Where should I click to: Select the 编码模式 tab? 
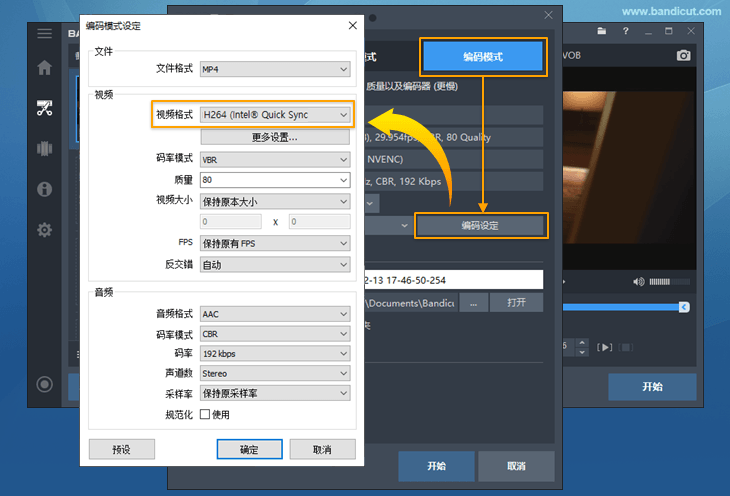(x=483, y=57)
